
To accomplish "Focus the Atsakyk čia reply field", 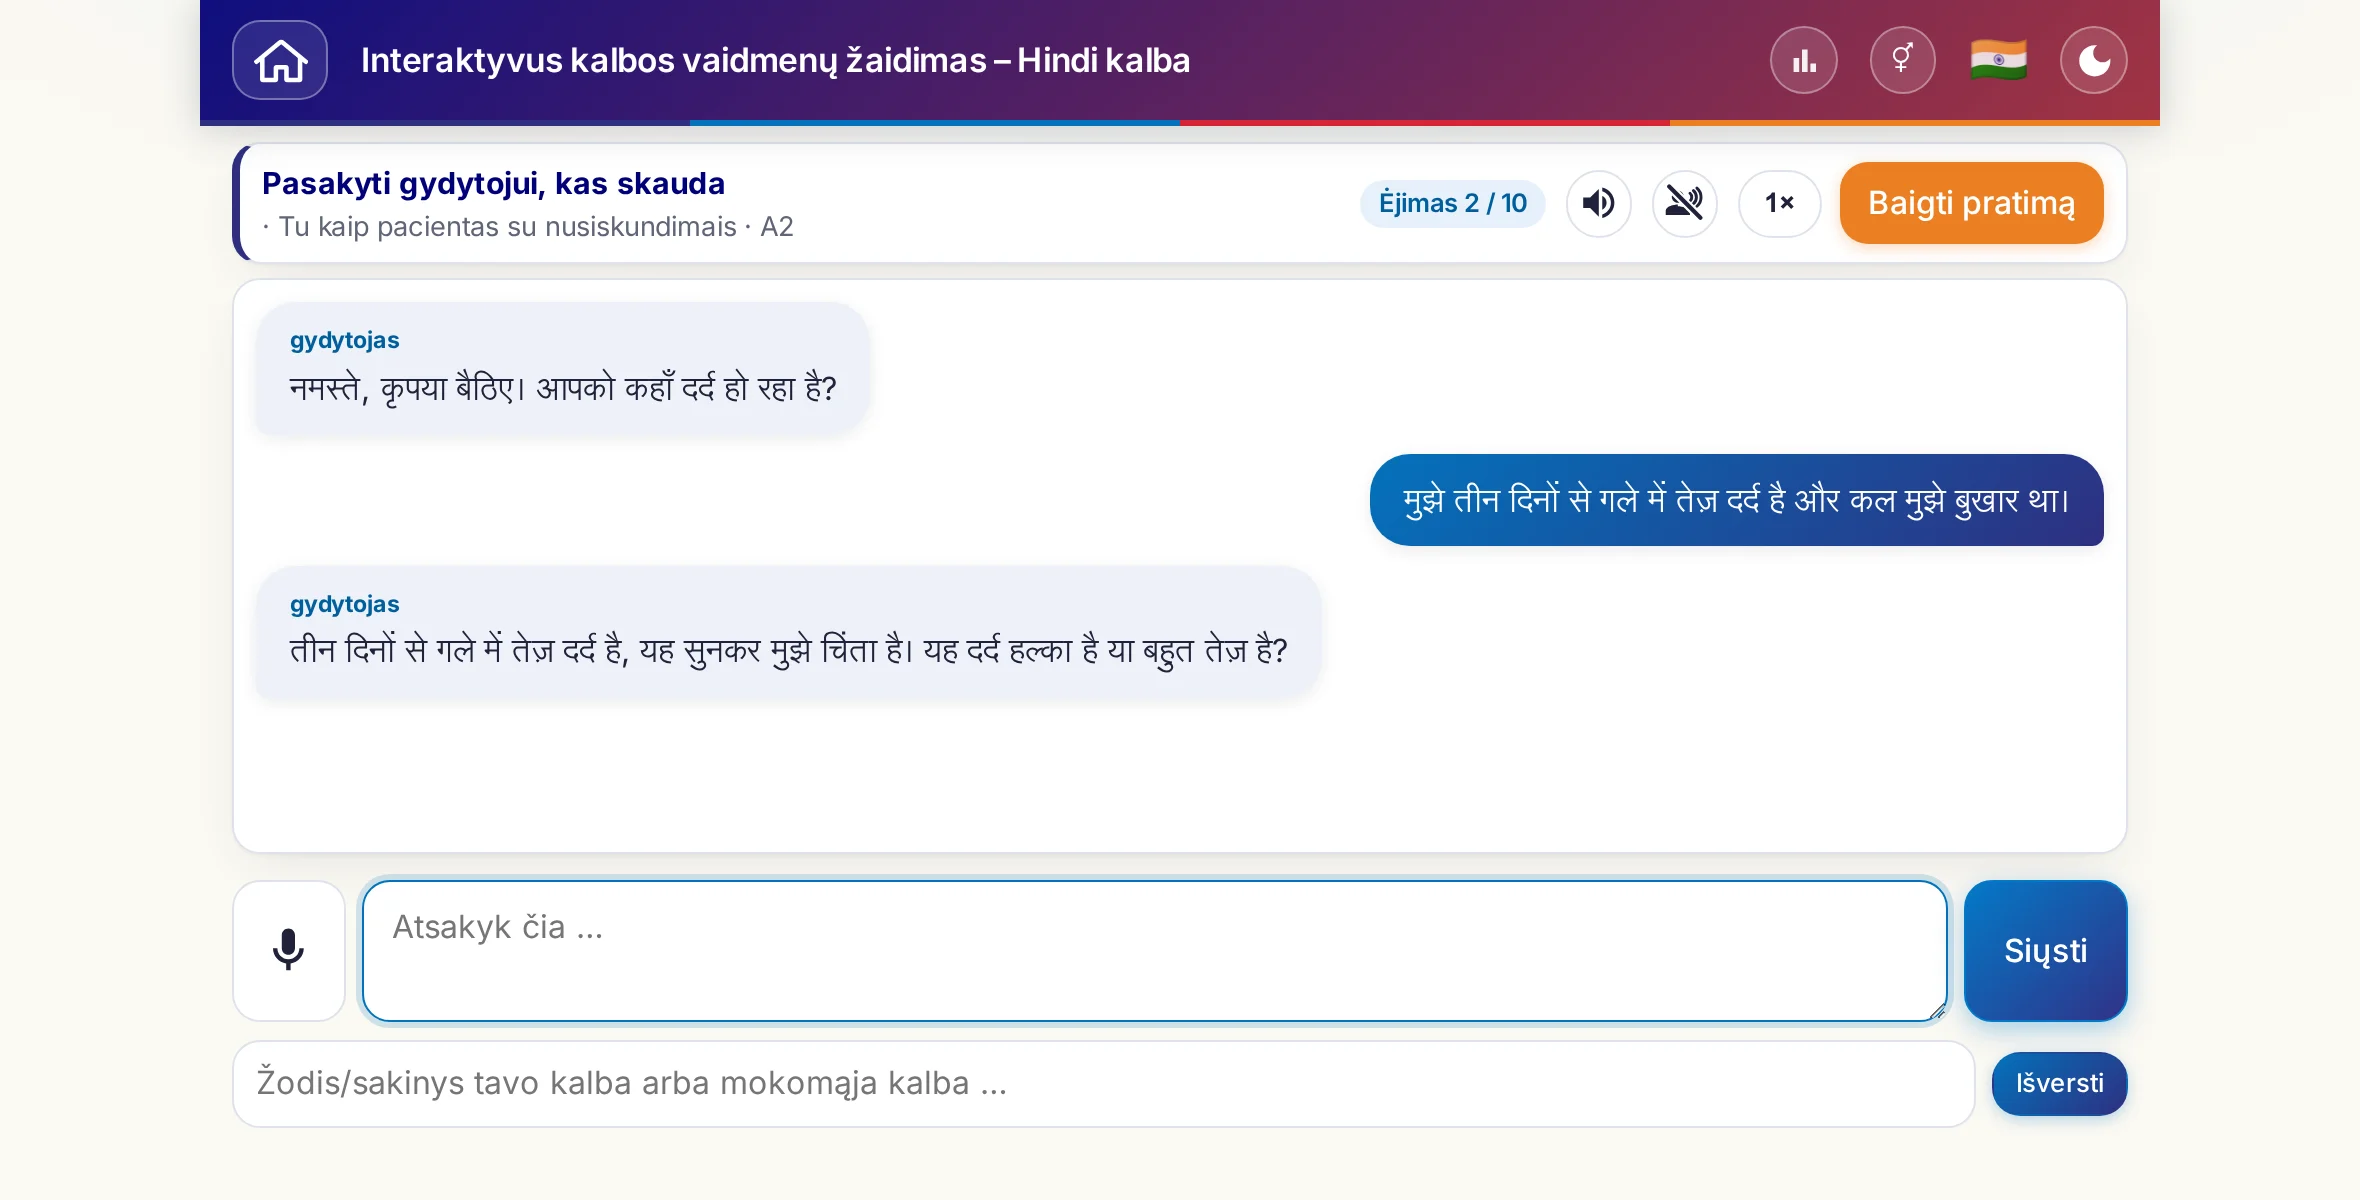I will click(1154, 950).
